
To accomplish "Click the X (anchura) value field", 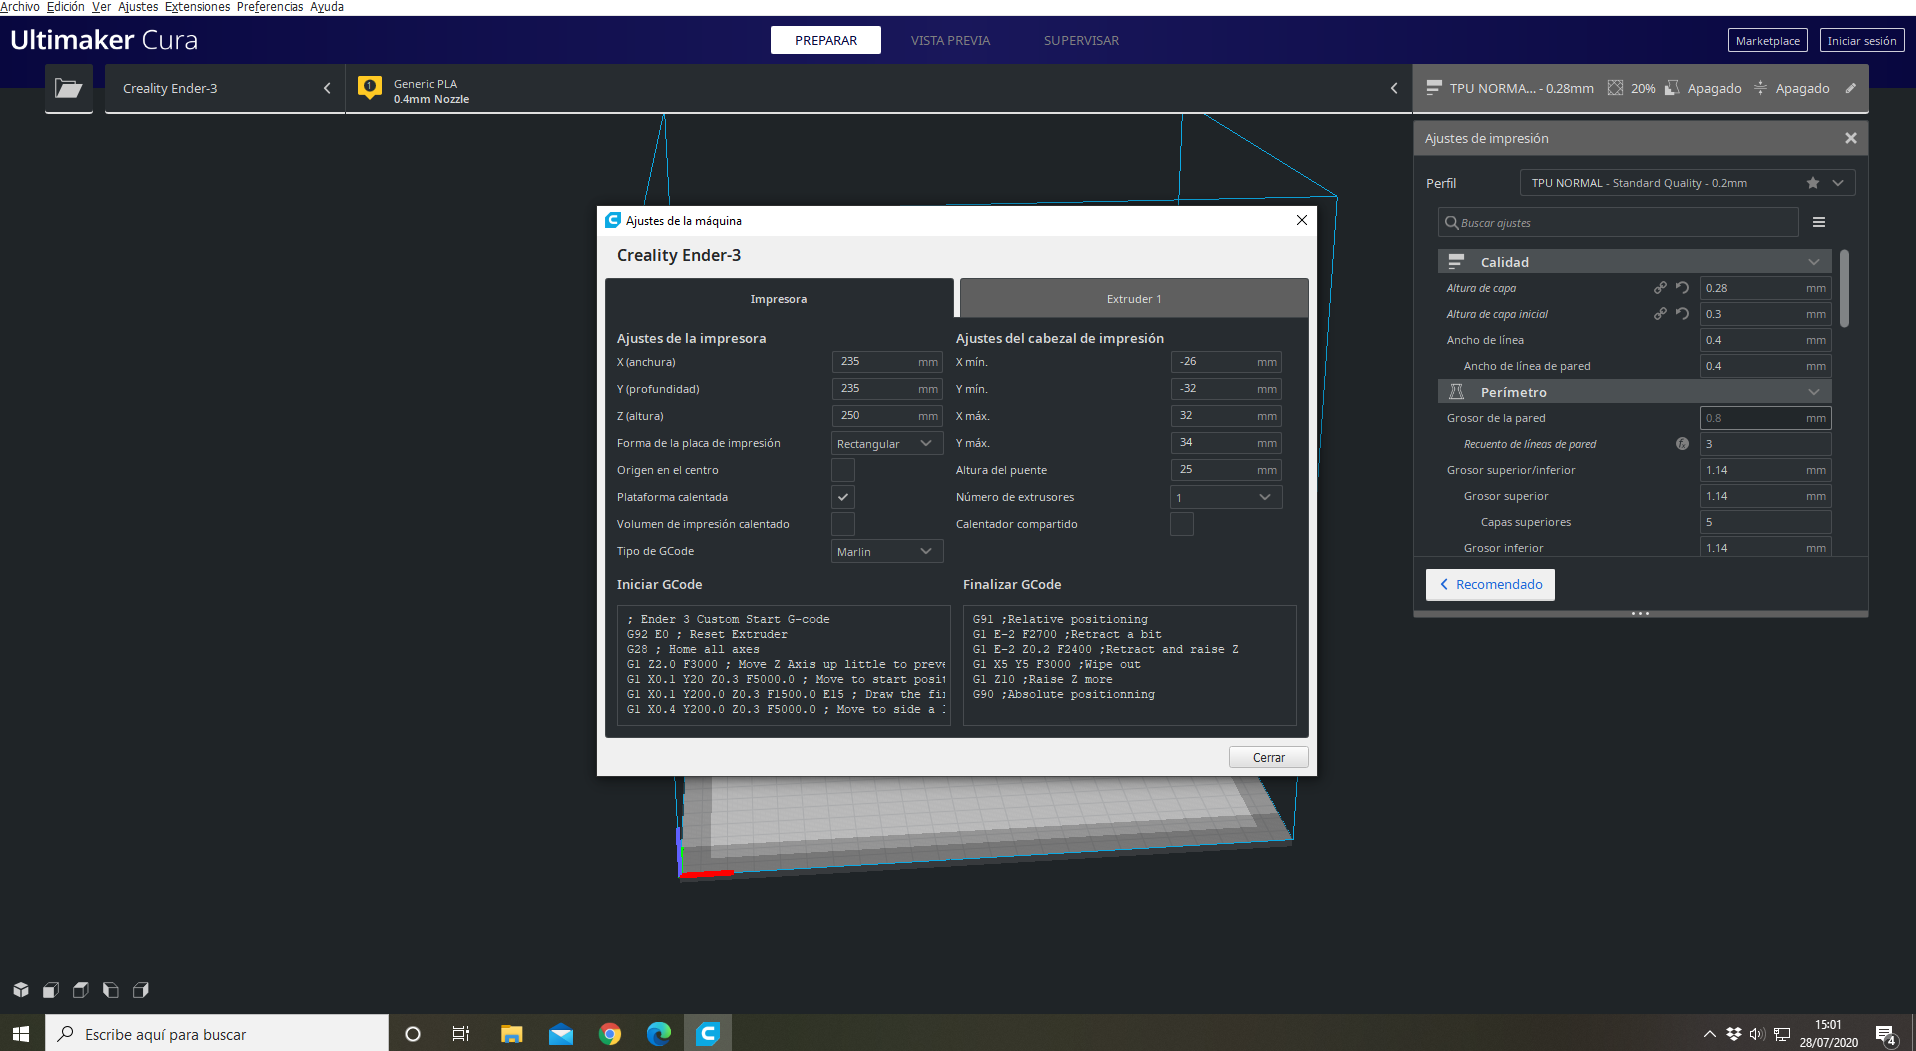I will coord(887,362).
